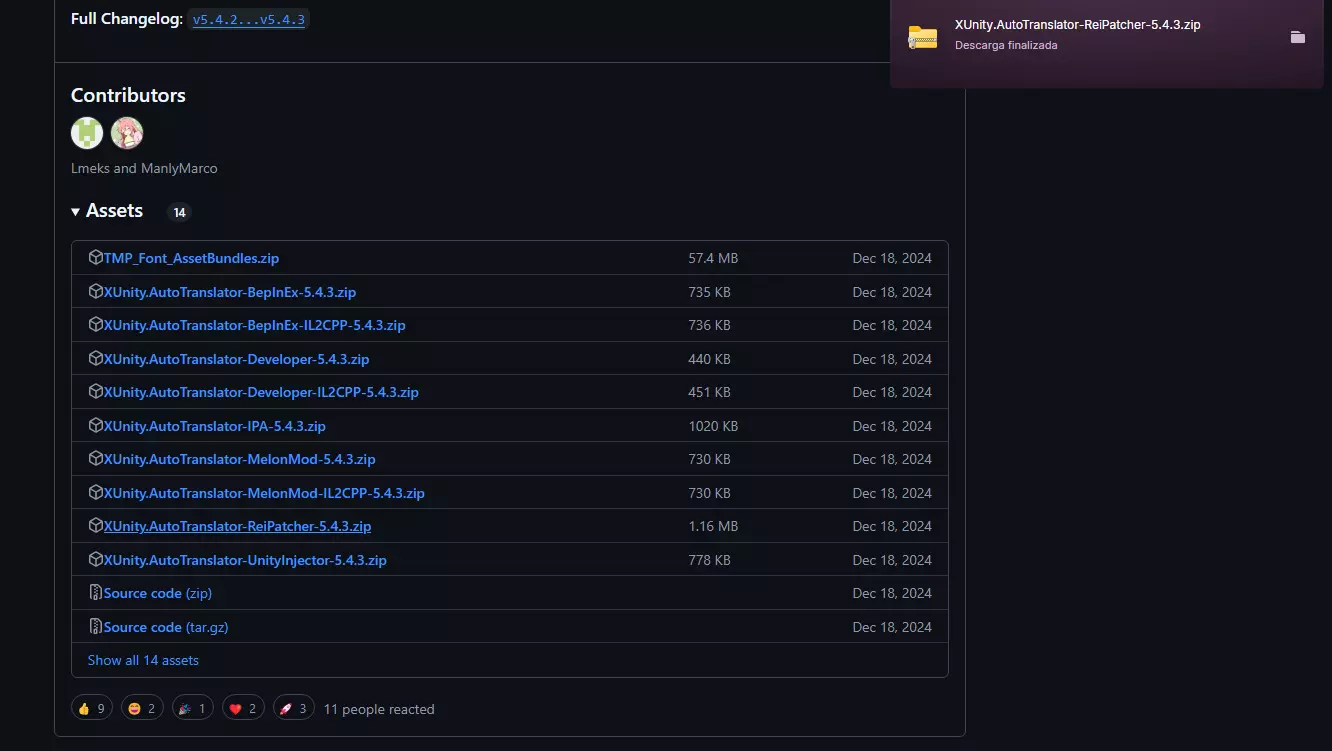1332x751 pixels.
Task: Select the 778 KB size of UnityInjector
Action: click(709, 560)
